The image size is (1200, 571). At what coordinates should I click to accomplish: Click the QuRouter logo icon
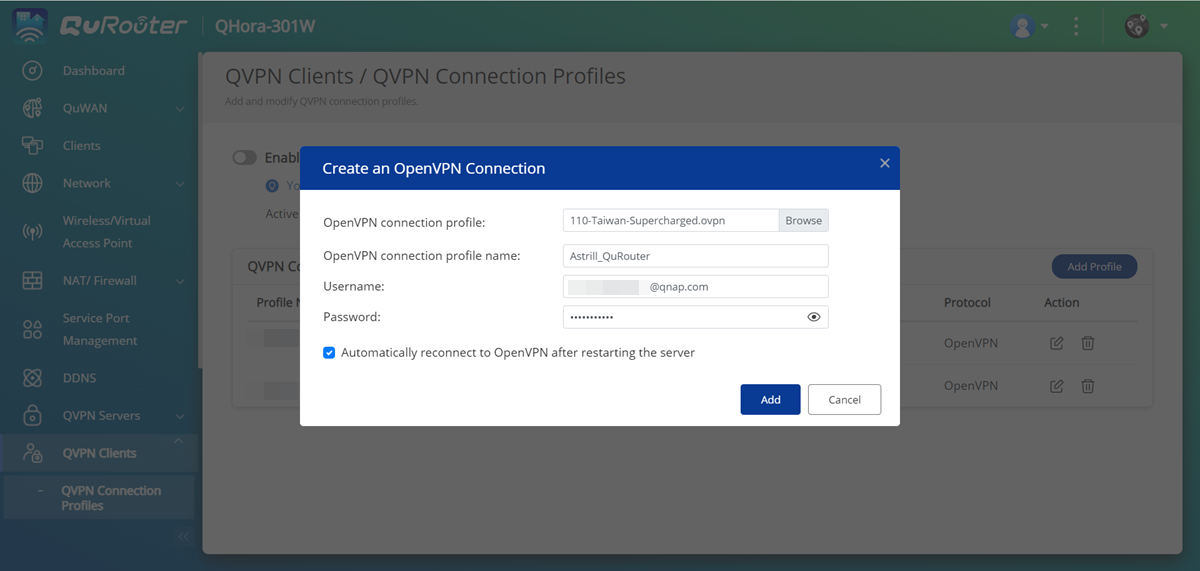point(31,26)
